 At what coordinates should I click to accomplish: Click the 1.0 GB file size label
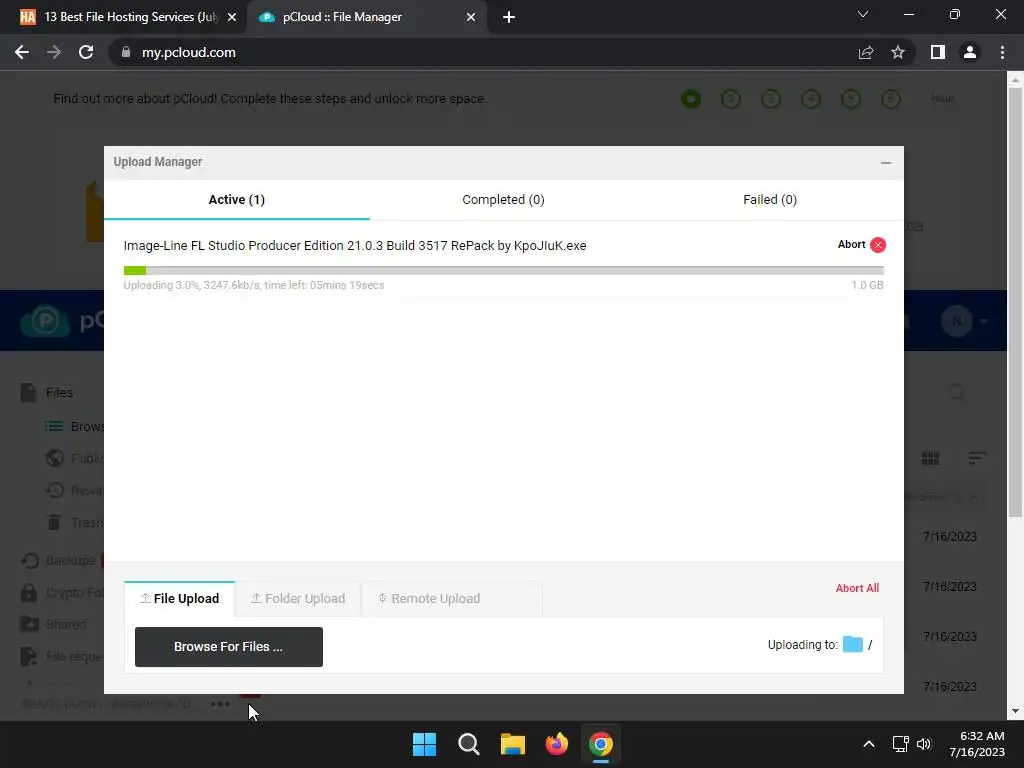[x=867, y=285]
